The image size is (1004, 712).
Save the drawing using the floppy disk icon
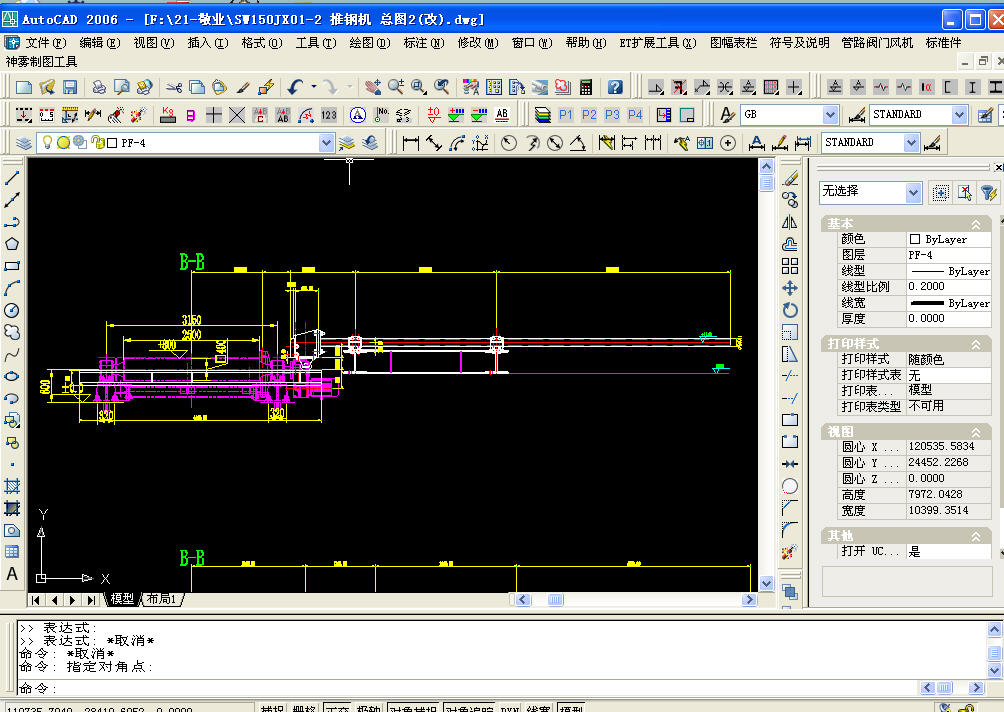tap(70, 87)
